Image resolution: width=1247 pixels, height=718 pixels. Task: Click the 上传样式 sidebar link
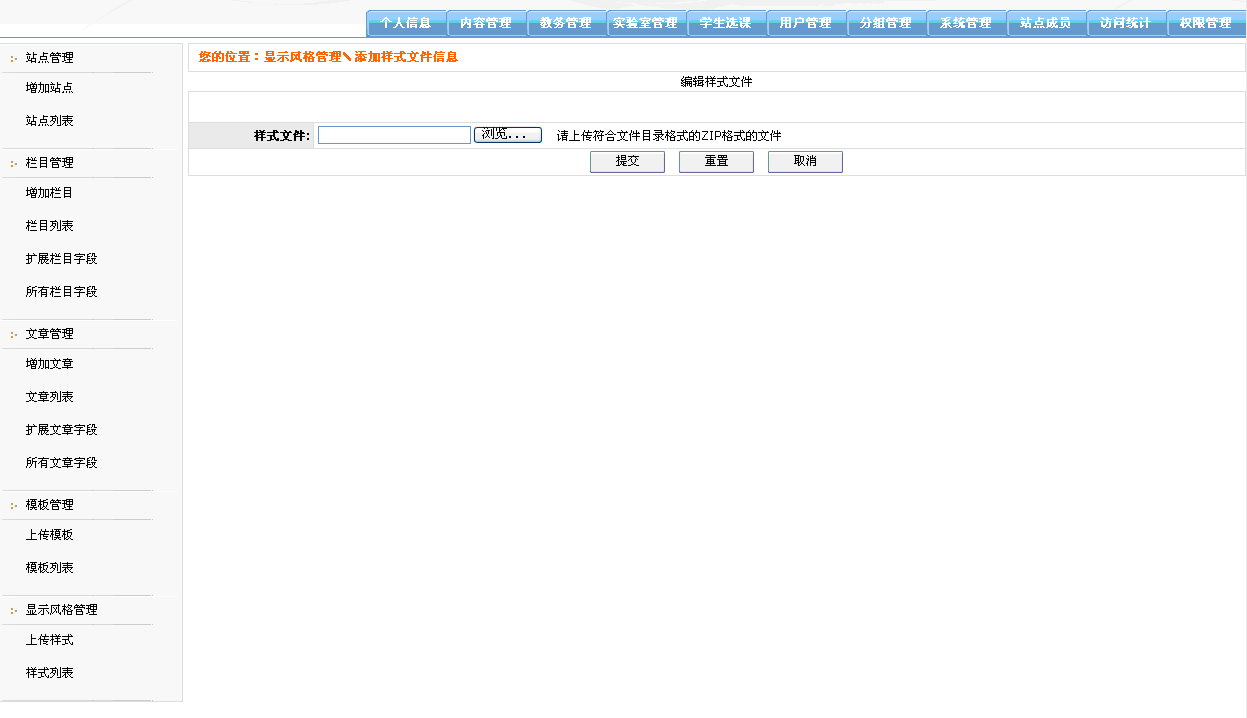(49, 640)
